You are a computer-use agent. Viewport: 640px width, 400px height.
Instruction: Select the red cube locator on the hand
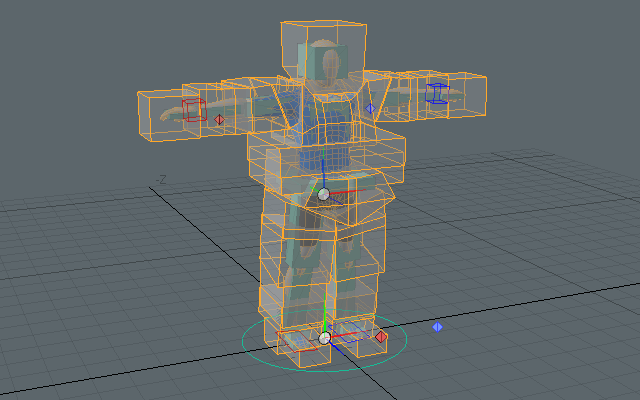193,110
